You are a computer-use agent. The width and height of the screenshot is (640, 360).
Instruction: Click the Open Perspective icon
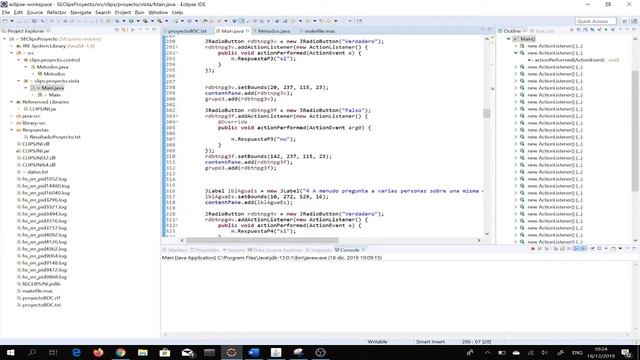(x=625, y=21)
